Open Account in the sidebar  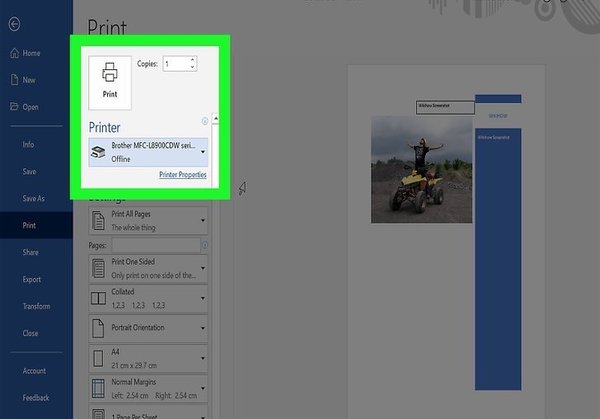[x=34, y=371]
